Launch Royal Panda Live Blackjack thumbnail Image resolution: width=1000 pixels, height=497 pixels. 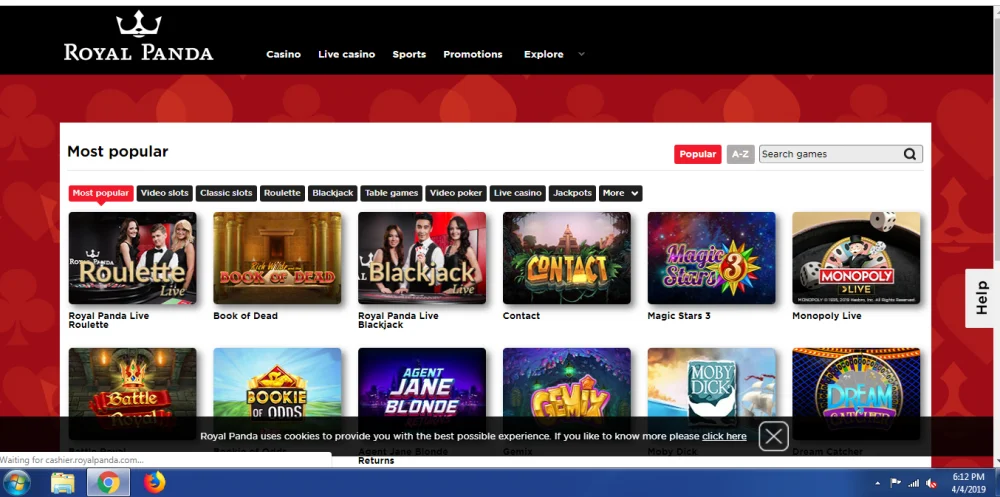[x=422, y=258]
